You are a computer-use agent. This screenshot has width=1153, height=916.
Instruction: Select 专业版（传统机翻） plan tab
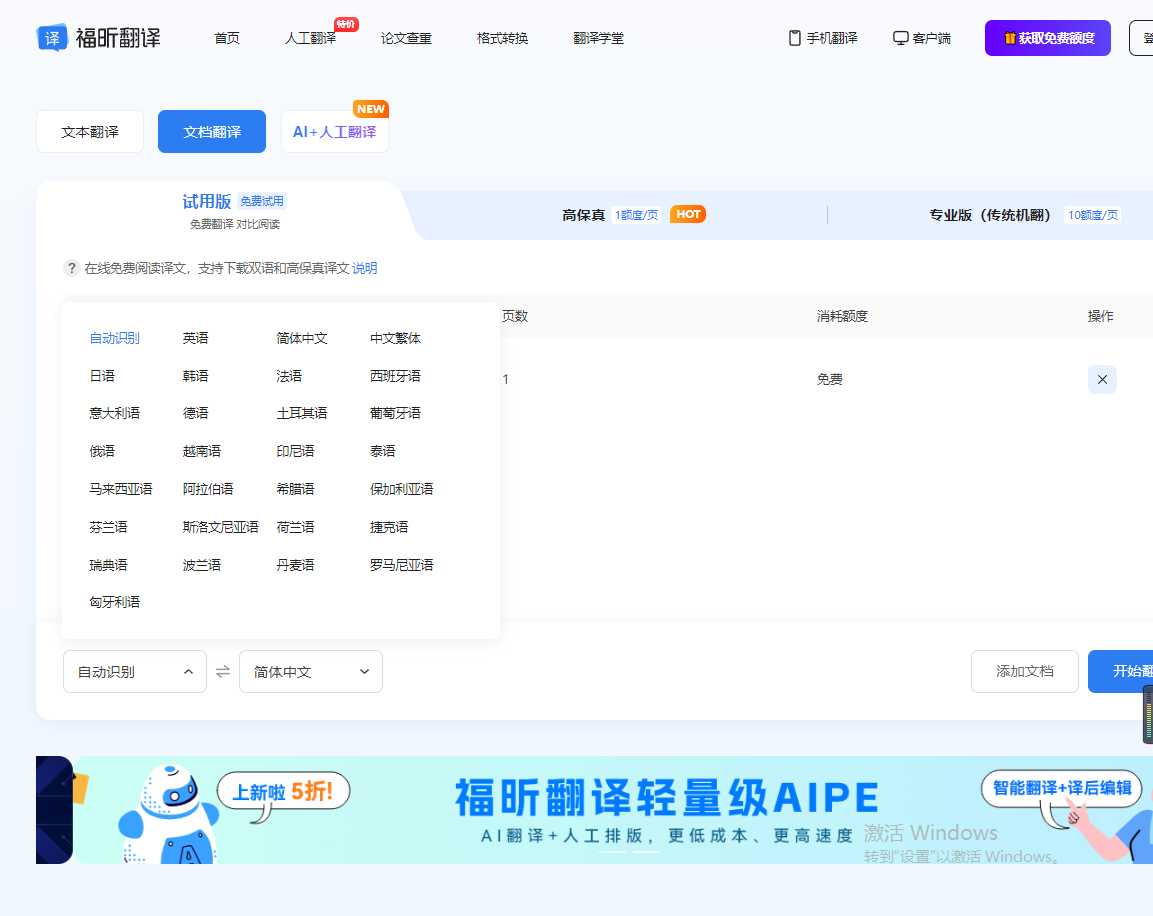point(1024,215)
